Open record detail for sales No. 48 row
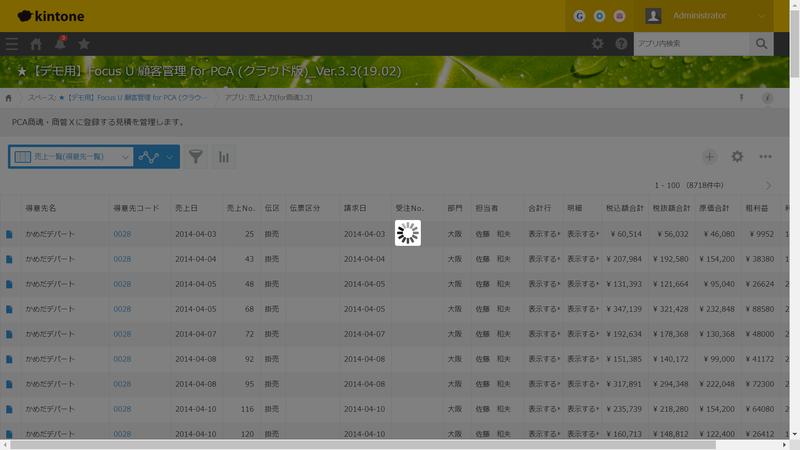 point(9,284)
